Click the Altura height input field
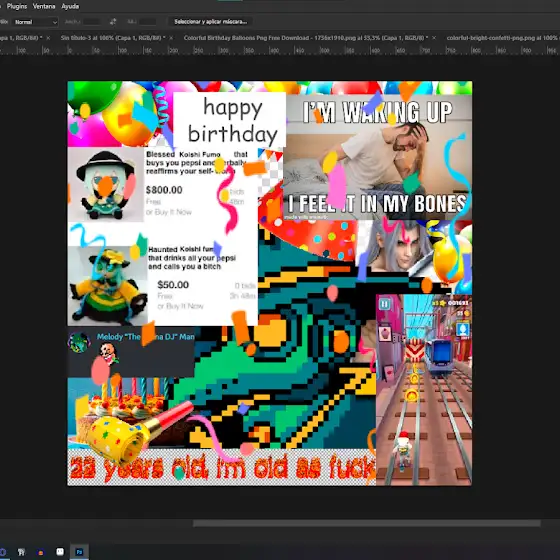Viewport: 560px width, 560px height. 148,22
